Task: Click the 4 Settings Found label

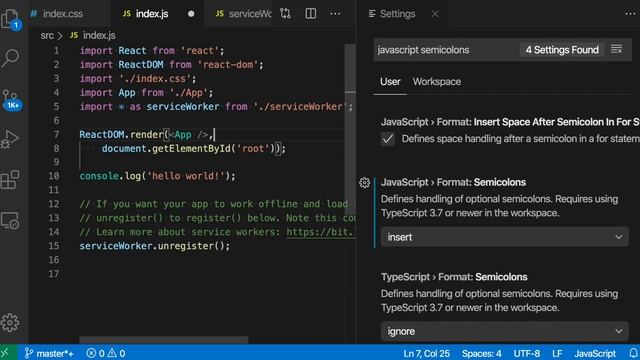Action: coord(562,50)
